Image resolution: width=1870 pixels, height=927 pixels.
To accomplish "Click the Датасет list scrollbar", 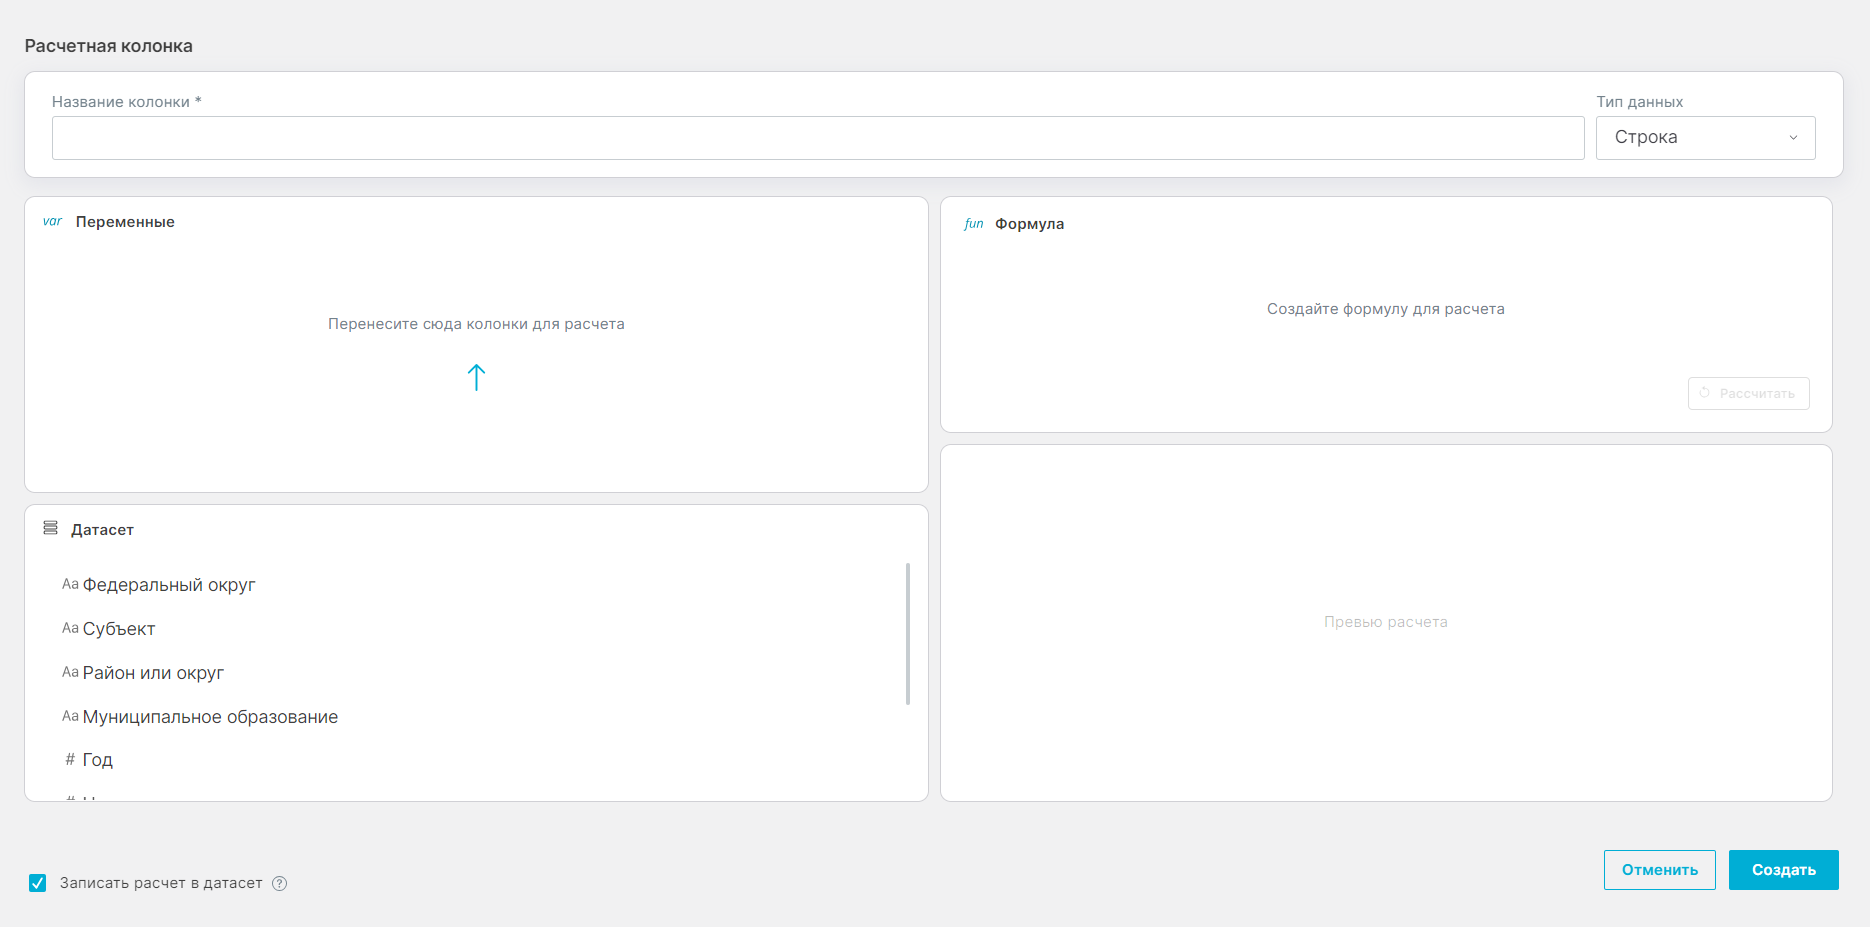I will click(907, 634).
